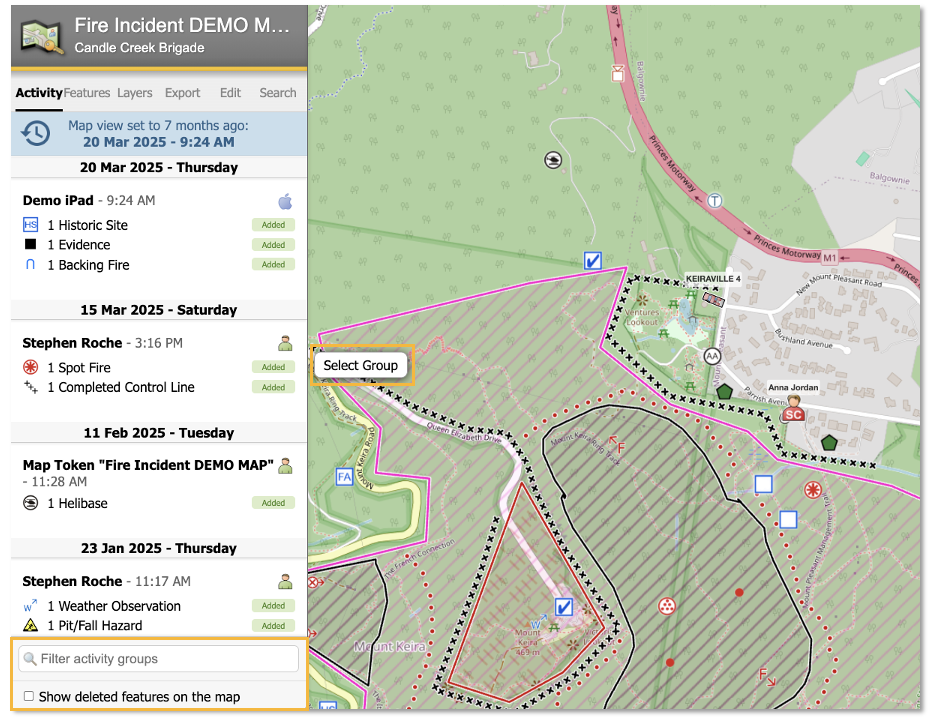Click the Select Group button
940x728 pixels.
pyautogui.click(x=361, y=366)
